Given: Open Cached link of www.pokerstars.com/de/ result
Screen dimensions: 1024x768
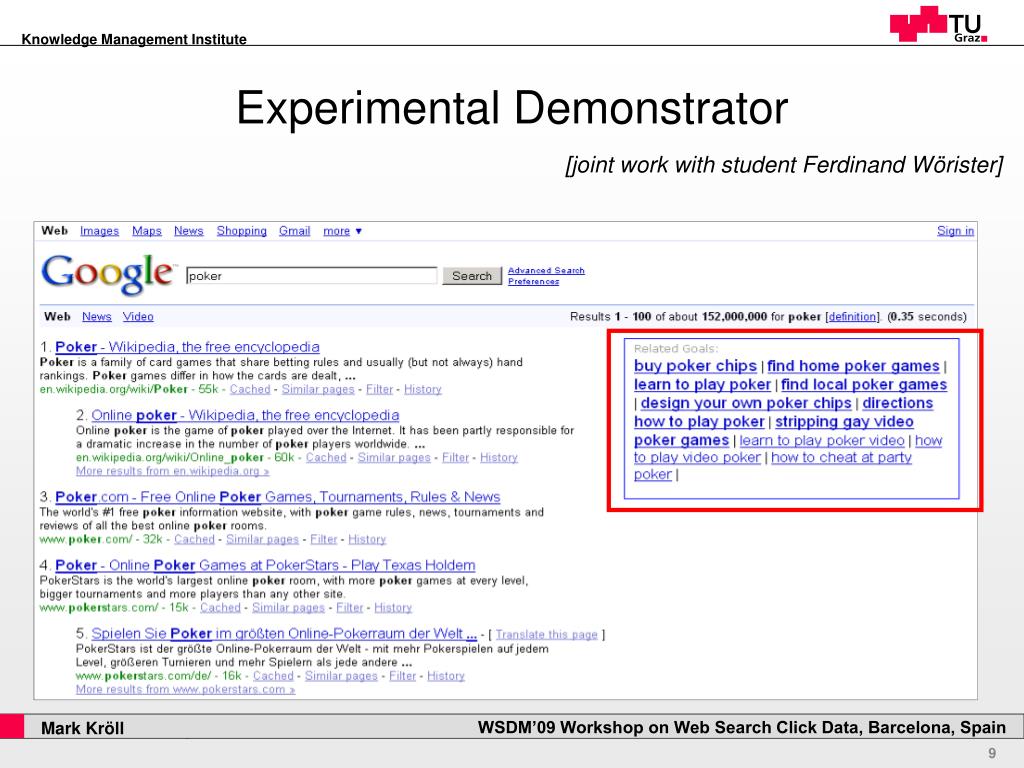Looking at the screenshot, I should (273, 676).
